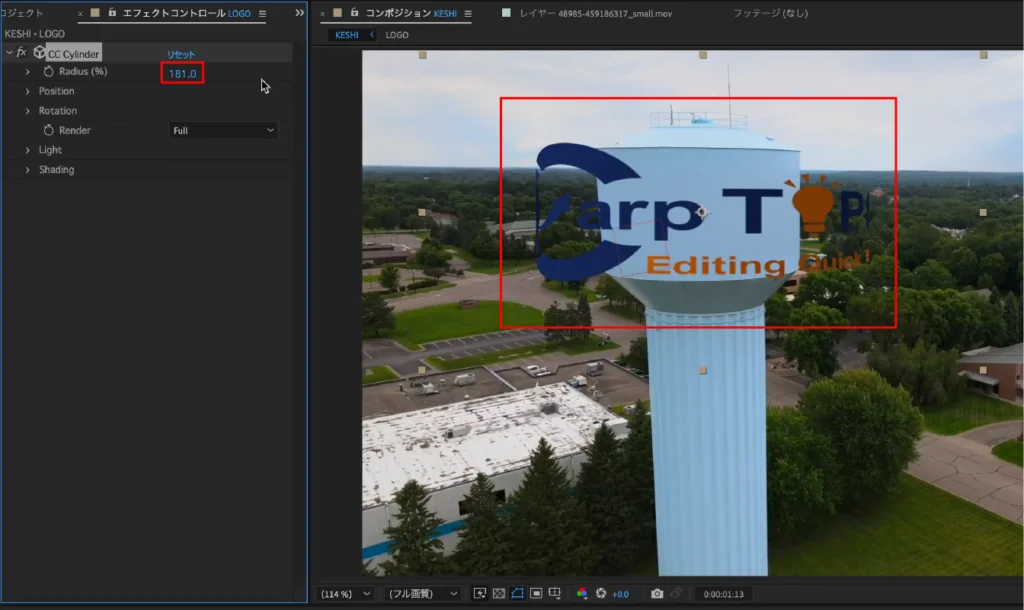The height and width of the screenshot is (610, 1024).
Task: Toggle the region of interest button
Action: [x=536, y=593]
